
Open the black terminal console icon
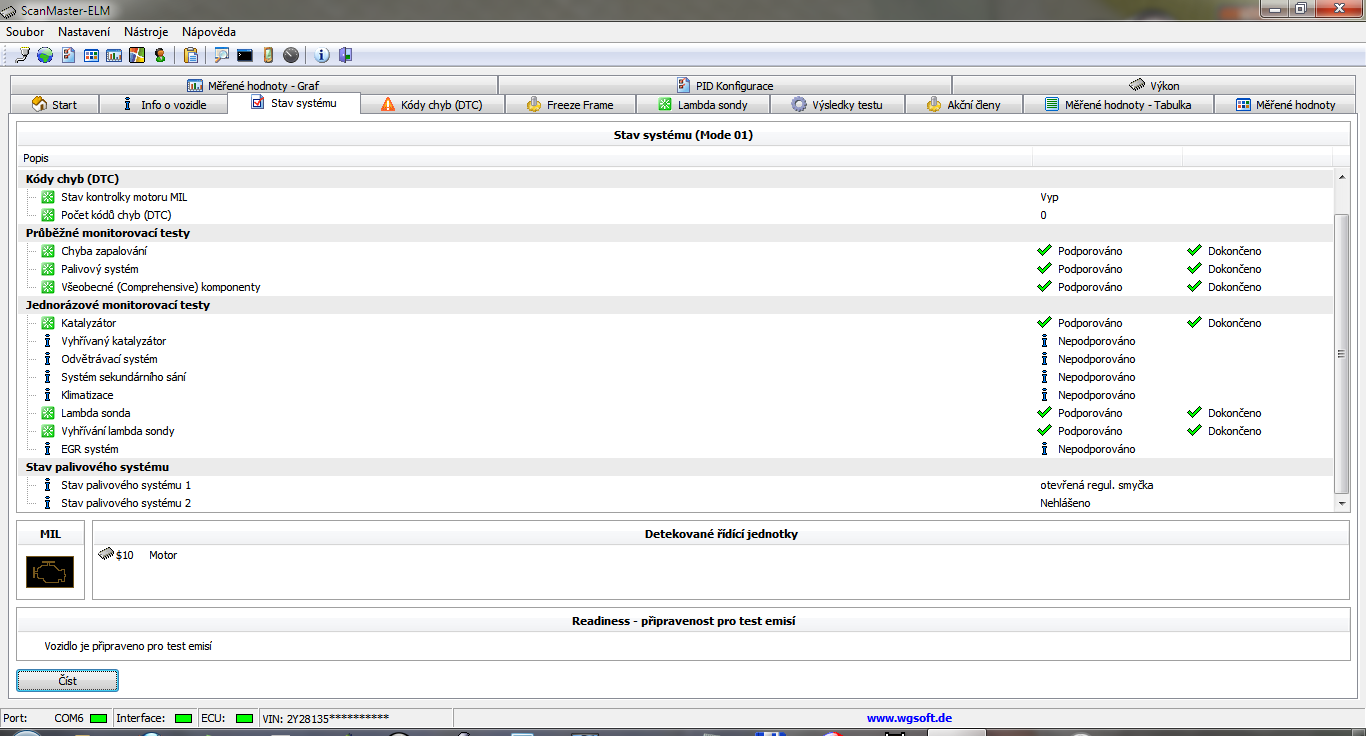[x=244, y=56]
